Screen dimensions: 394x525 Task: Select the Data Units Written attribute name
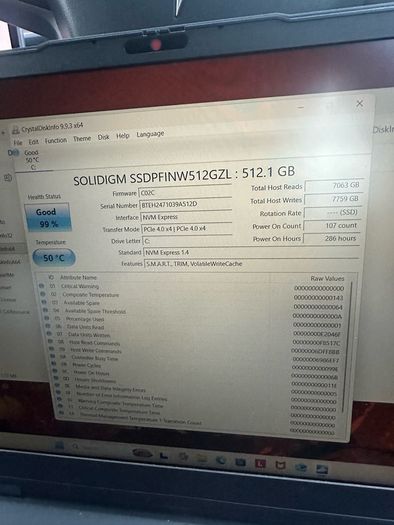tap(89, 334)
